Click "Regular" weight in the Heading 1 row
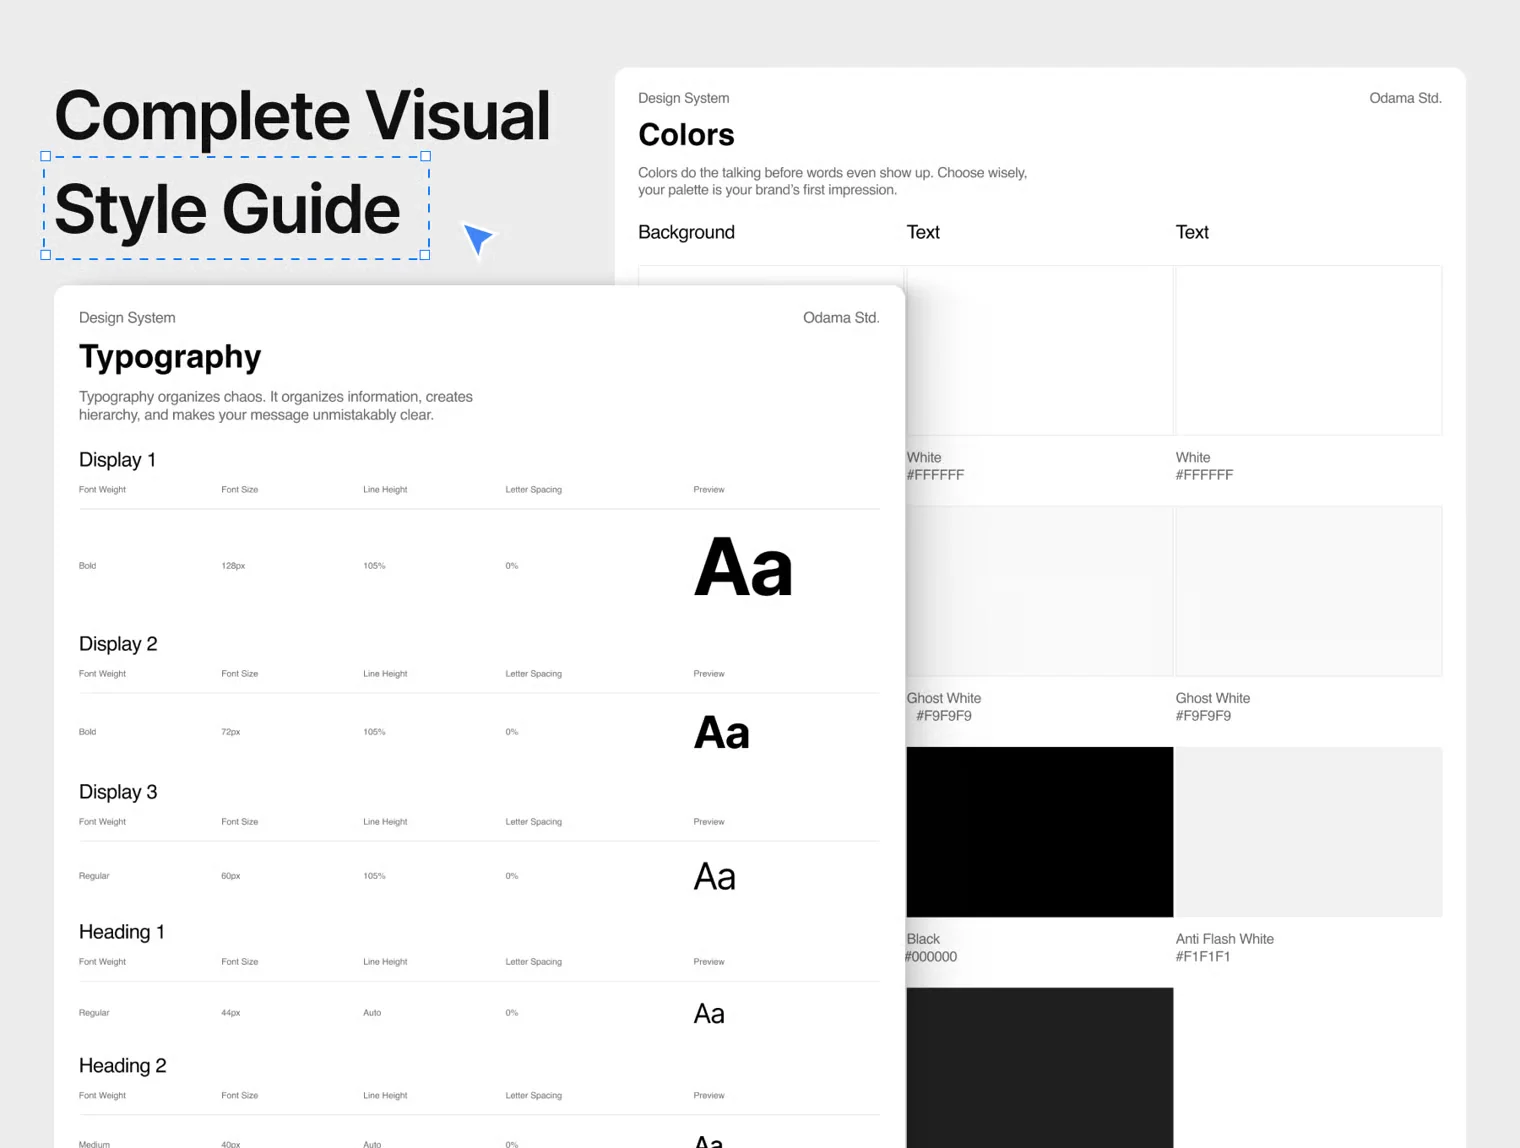Screen dimensions: 1520x1148 (x=94, y=1013)
